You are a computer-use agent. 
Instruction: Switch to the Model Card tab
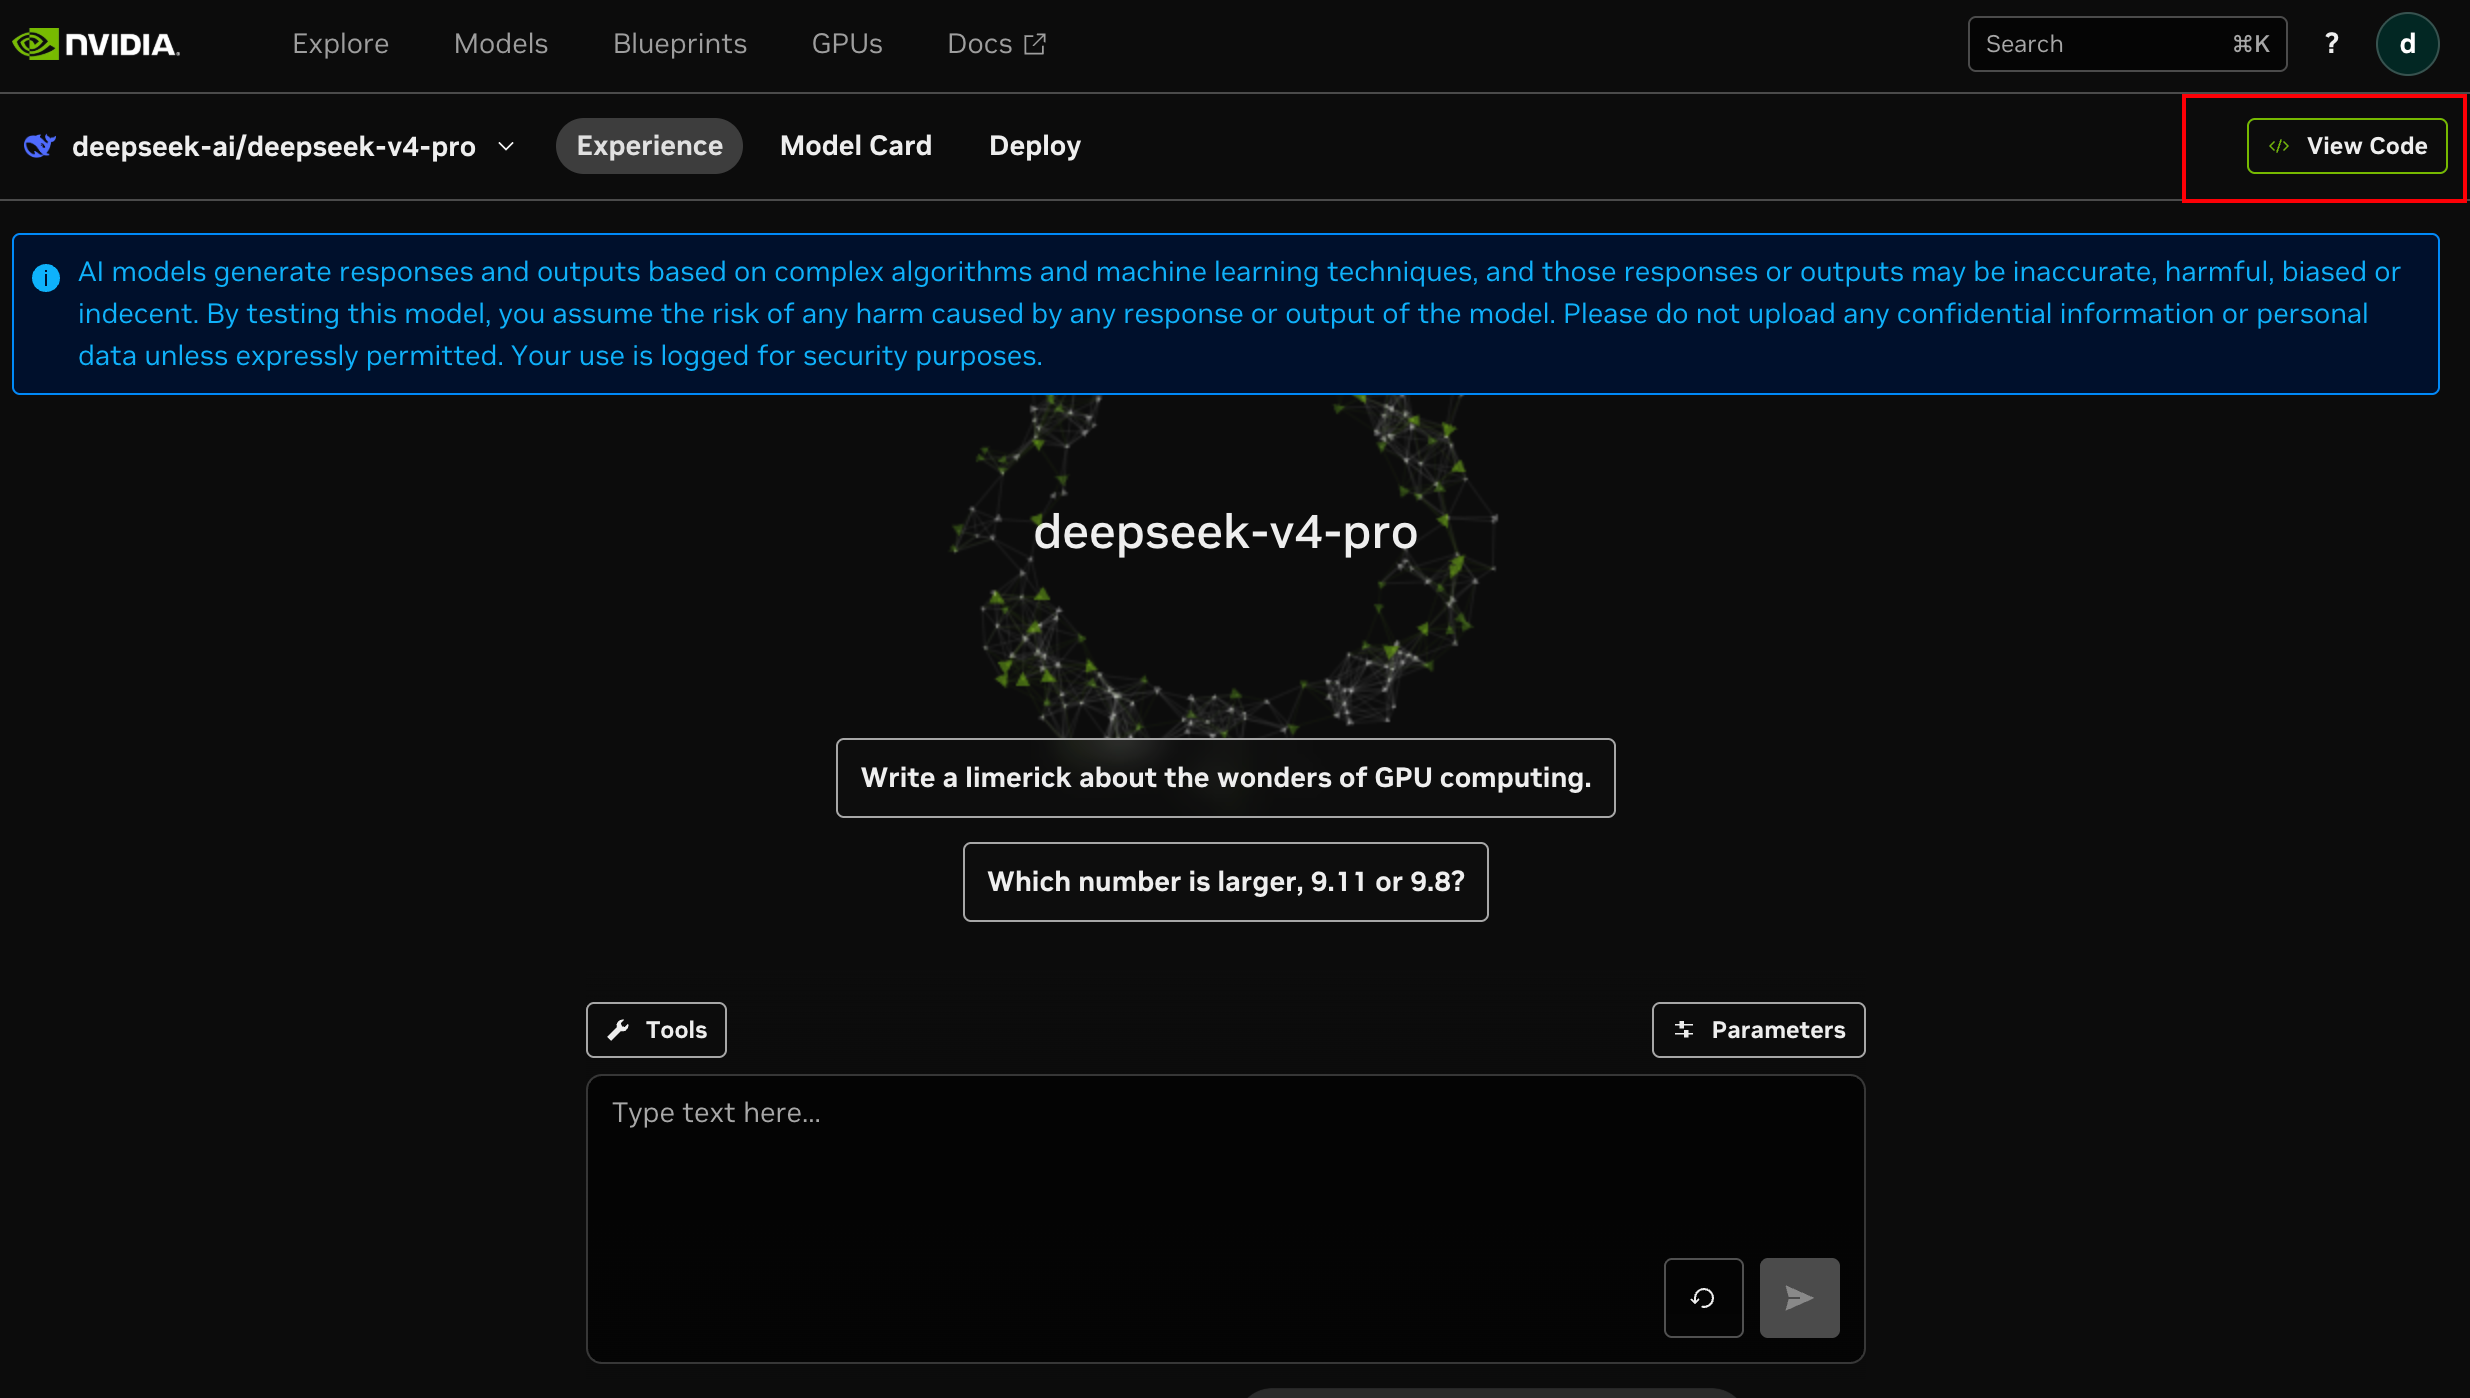tap(855, 146)
